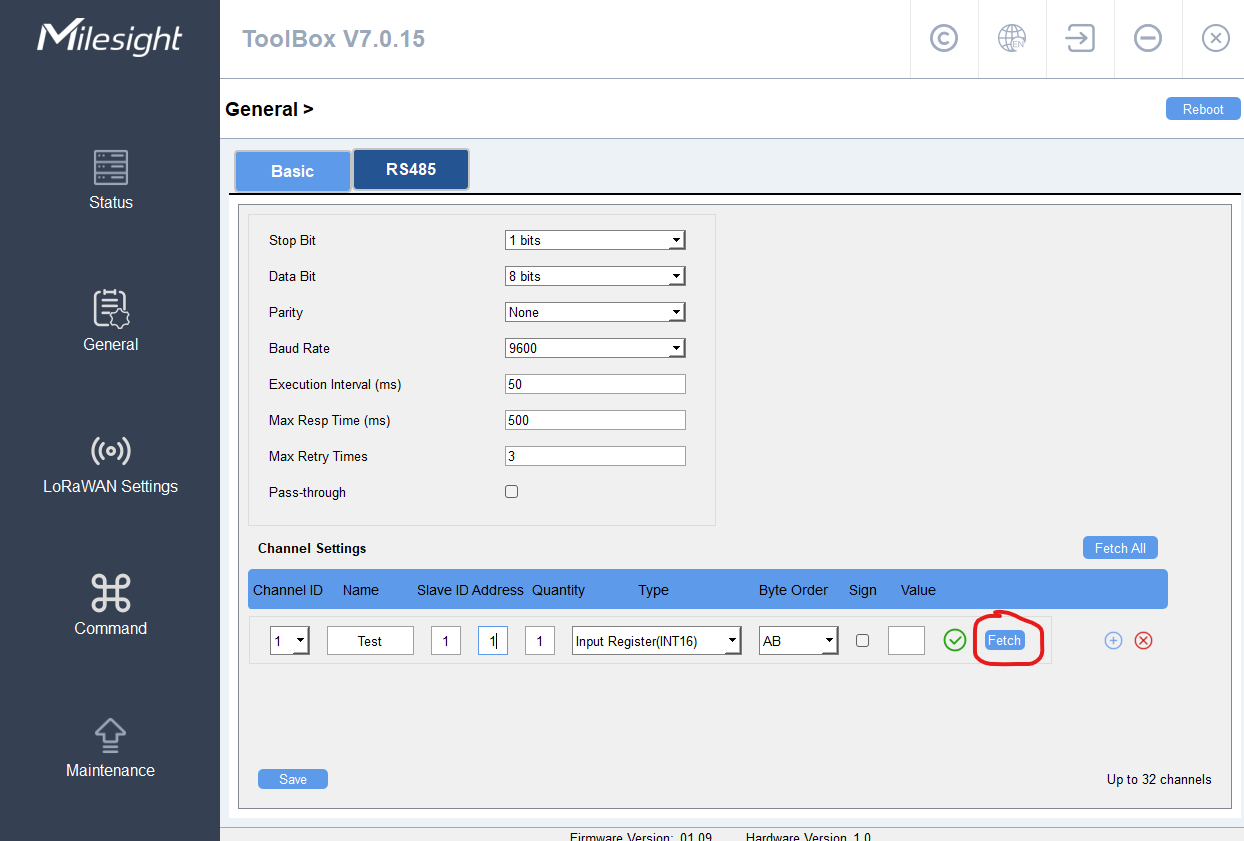Minimize the ToolBox window
The height and width of the screenshot is (841, 1244).
coord(1147,39)
